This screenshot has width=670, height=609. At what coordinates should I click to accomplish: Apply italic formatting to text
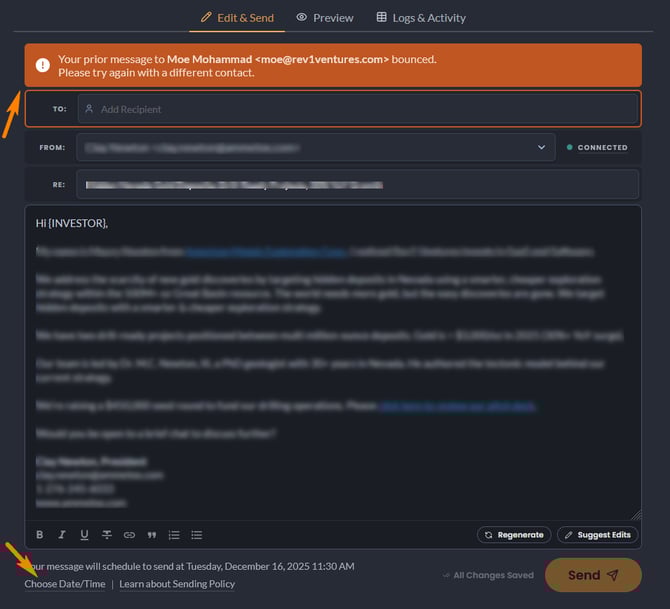click(x=62, y=535)
